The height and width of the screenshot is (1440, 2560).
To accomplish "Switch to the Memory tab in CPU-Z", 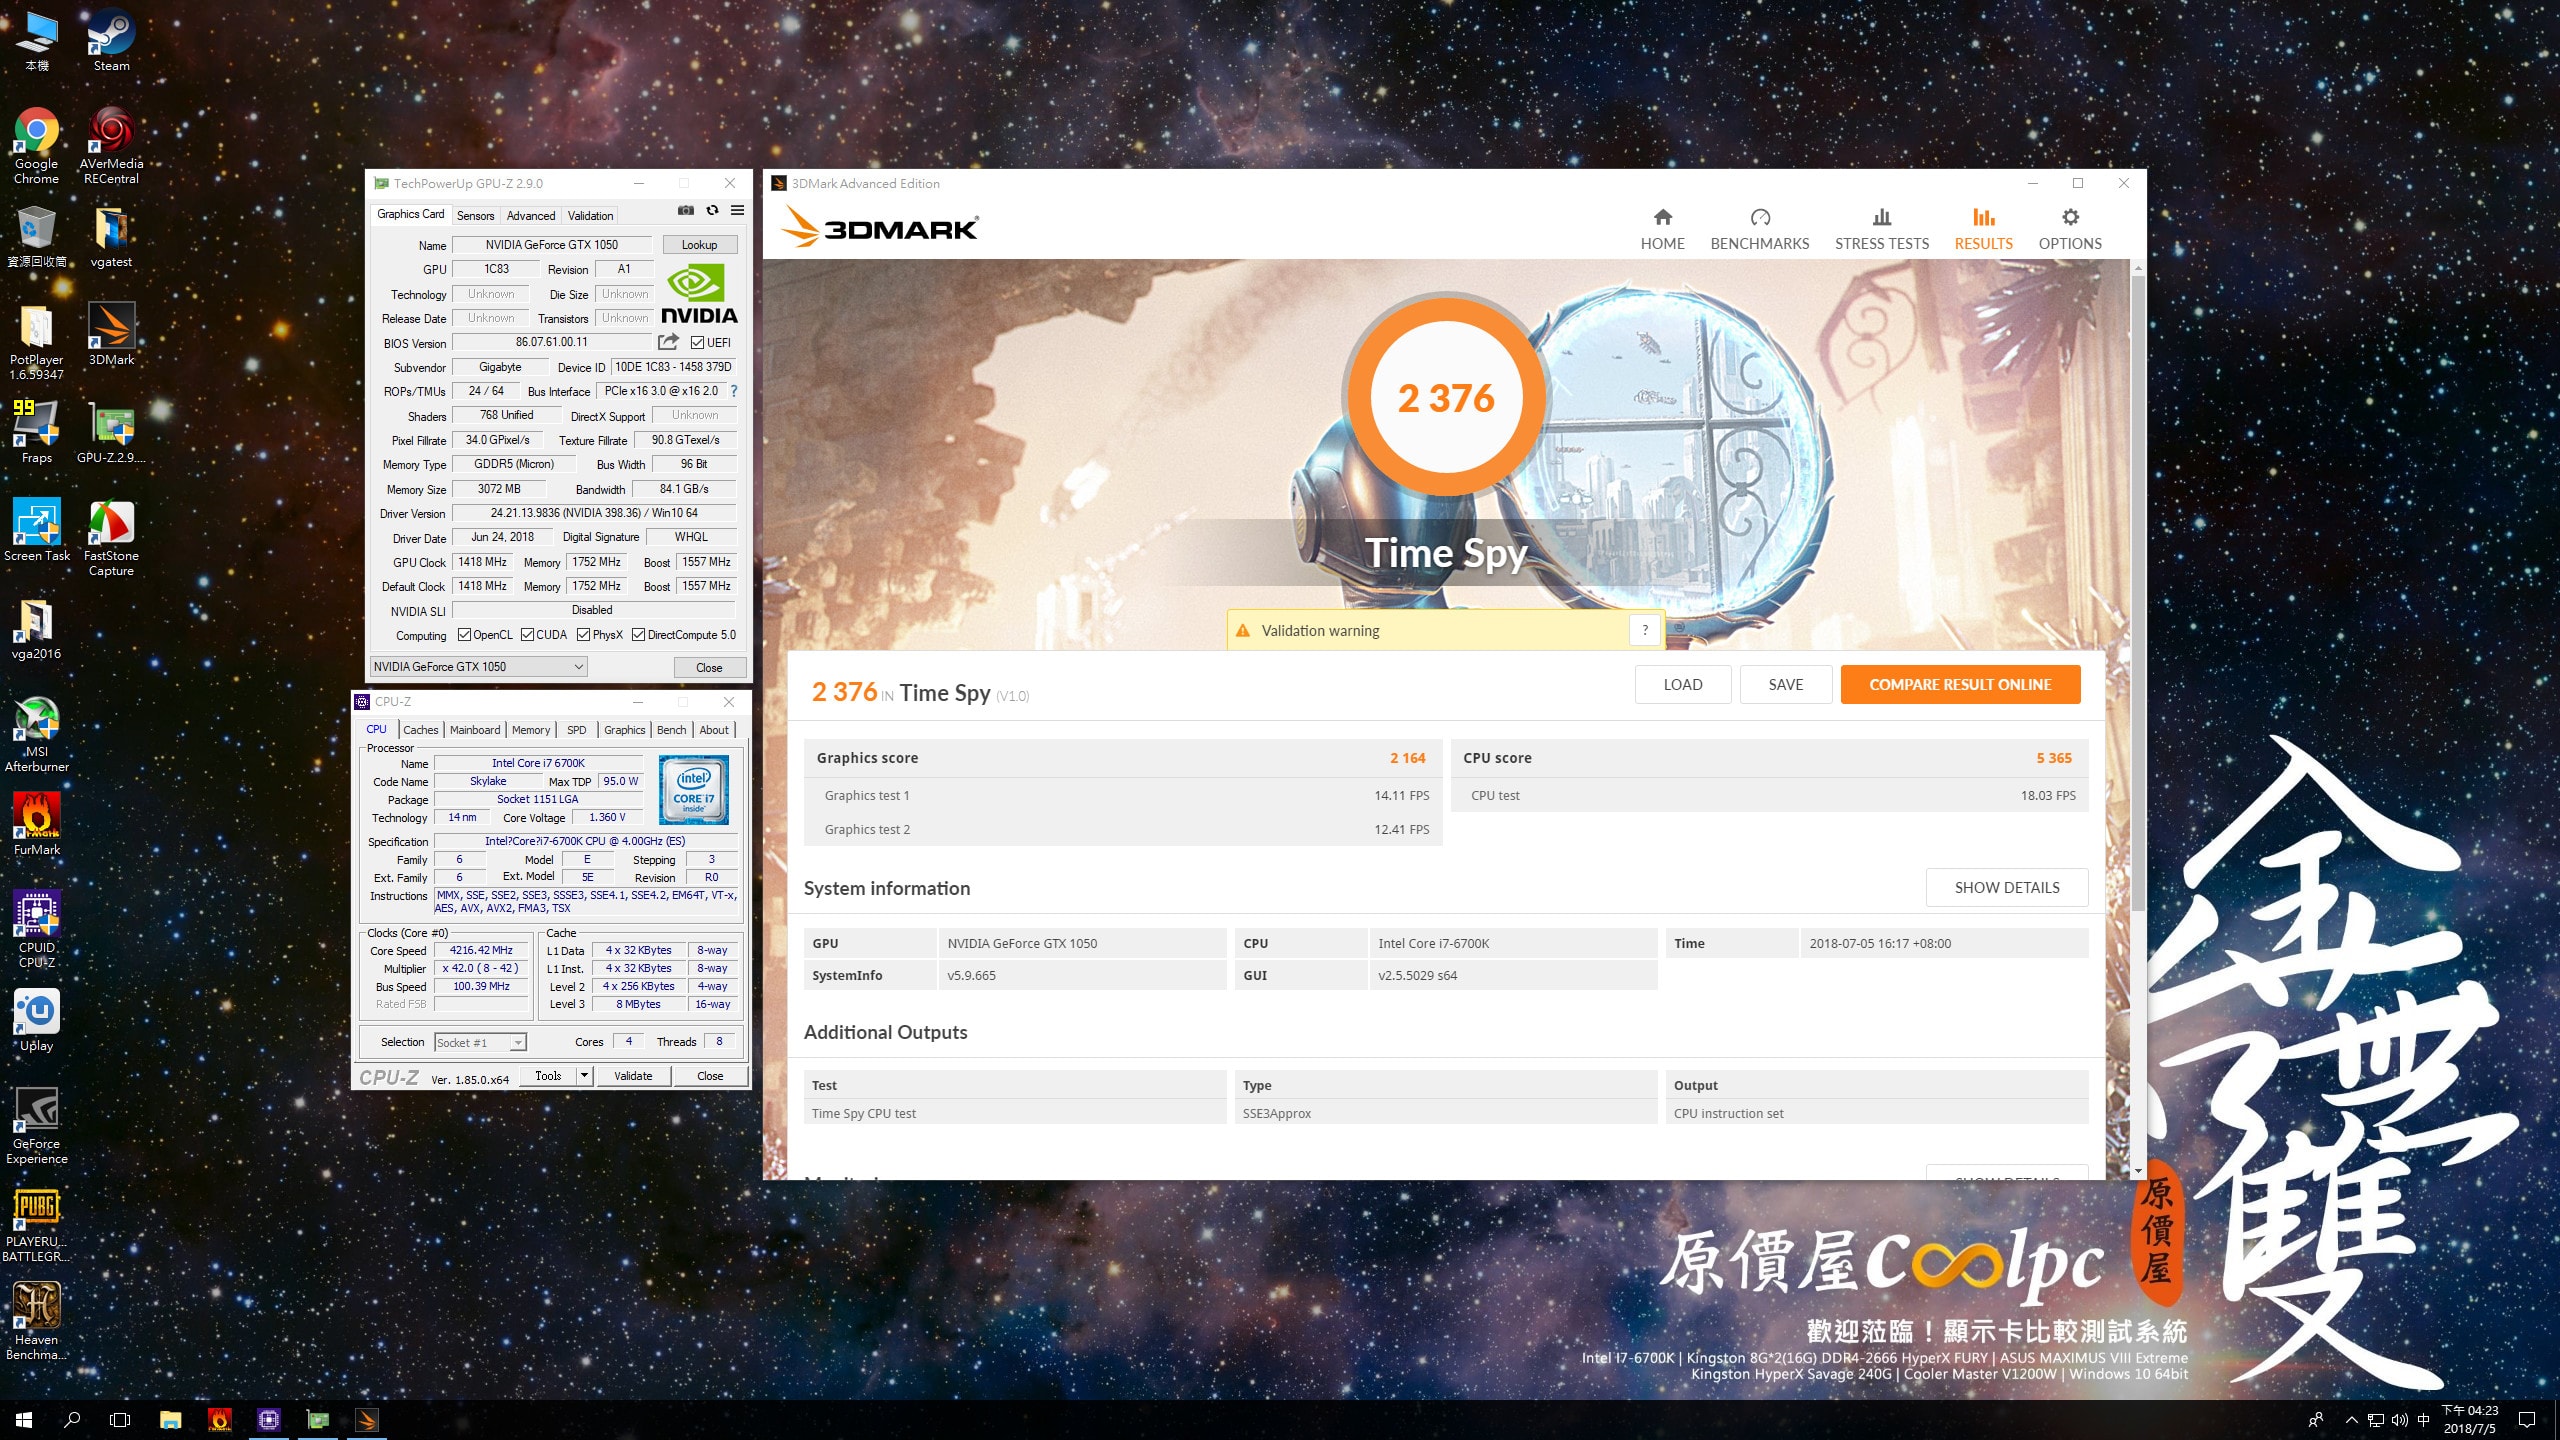I will coord(531,730).
